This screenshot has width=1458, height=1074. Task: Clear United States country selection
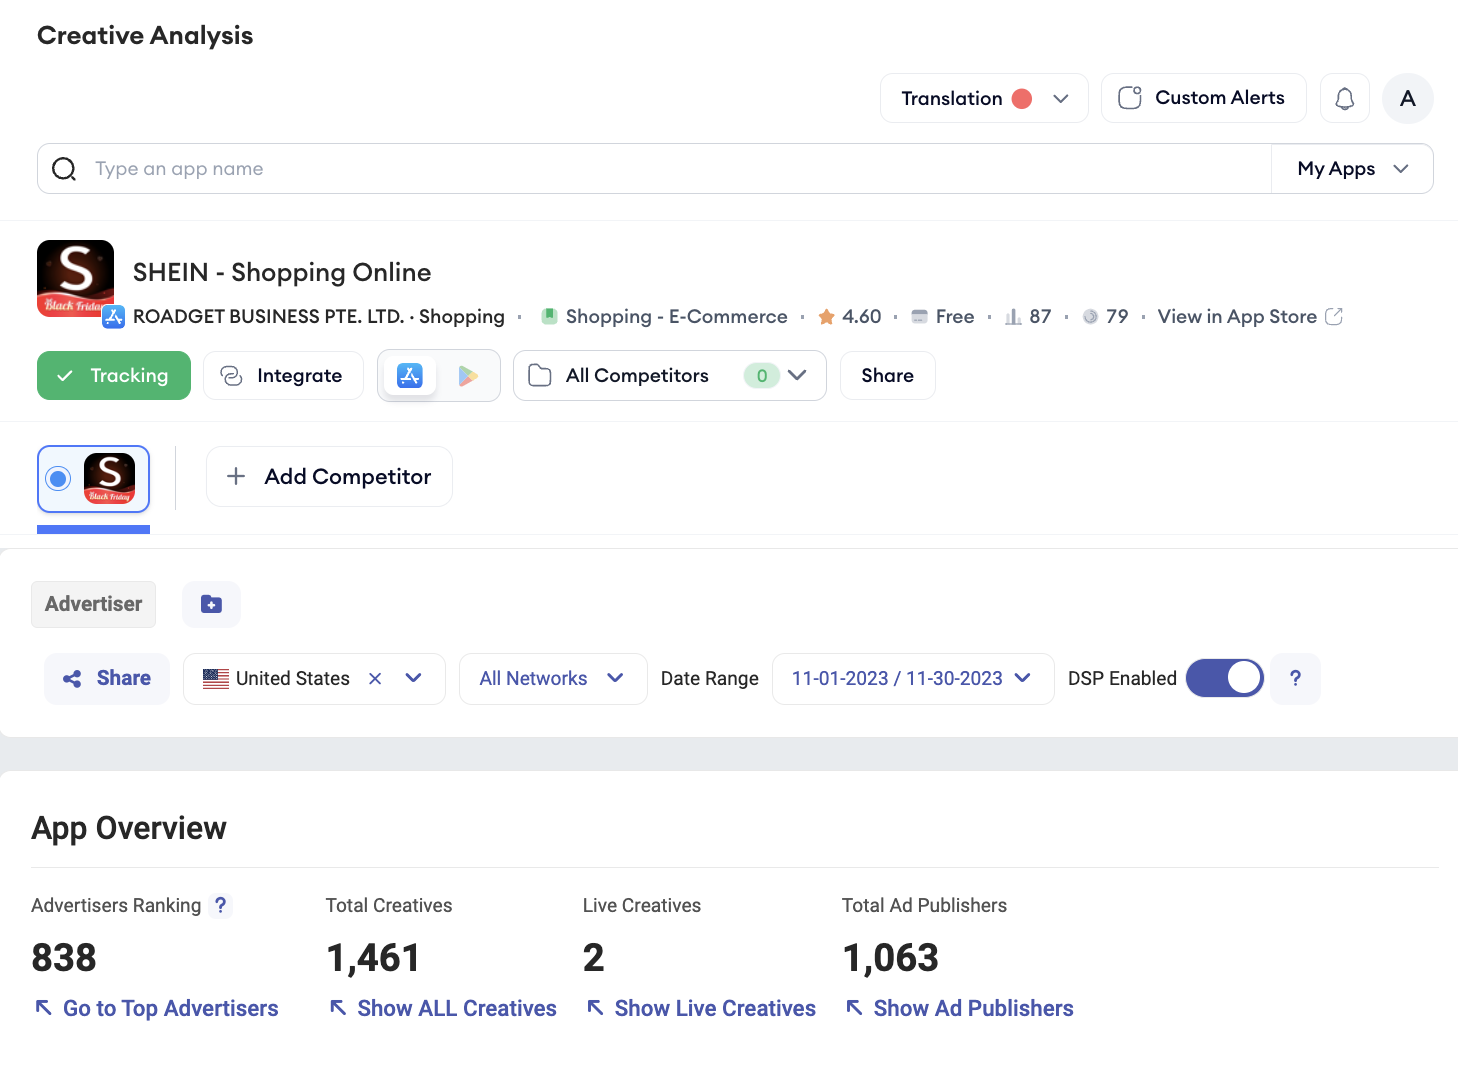pos(375,678)
